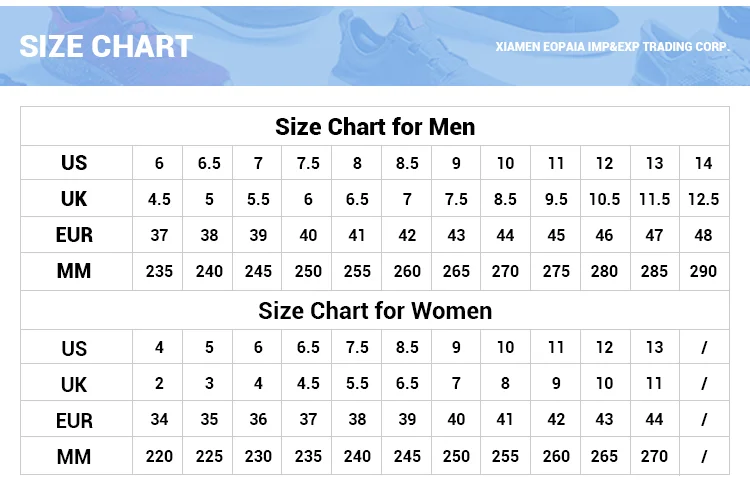Screen dimensions: 750x494
Task: Click the 270 MM cell in Women's chart
Action: [x=654, y=457]
